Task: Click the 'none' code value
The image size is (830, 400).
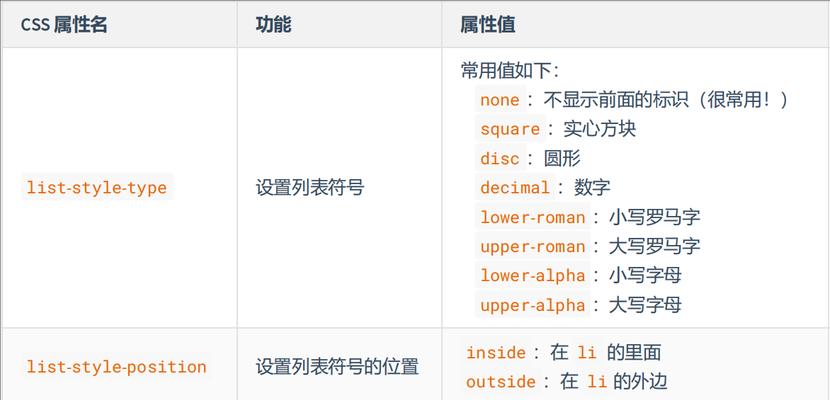Action: click(500, 99)
